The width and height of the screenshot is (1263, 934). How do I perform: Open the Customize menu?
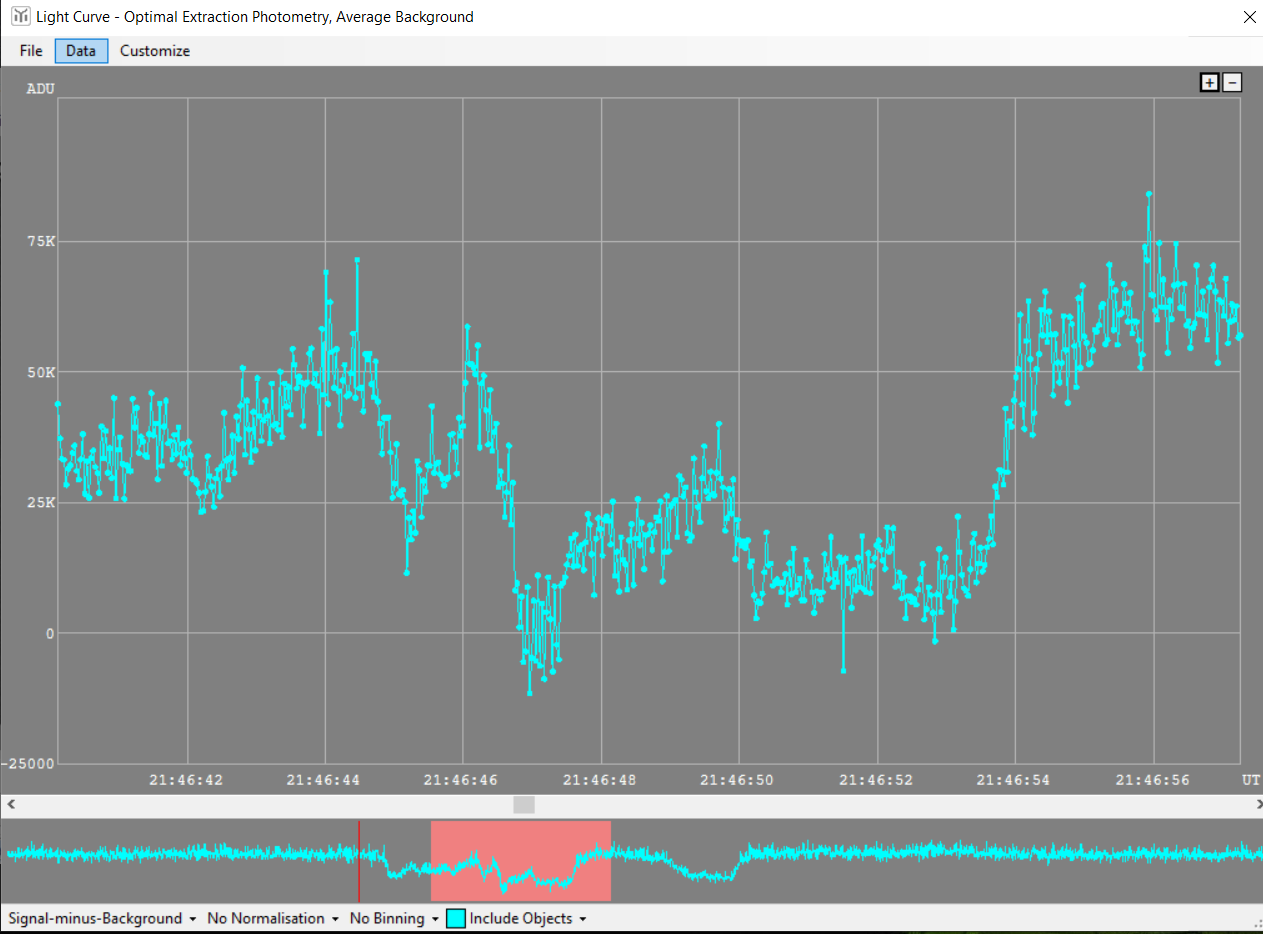click(x=155, y=51)
